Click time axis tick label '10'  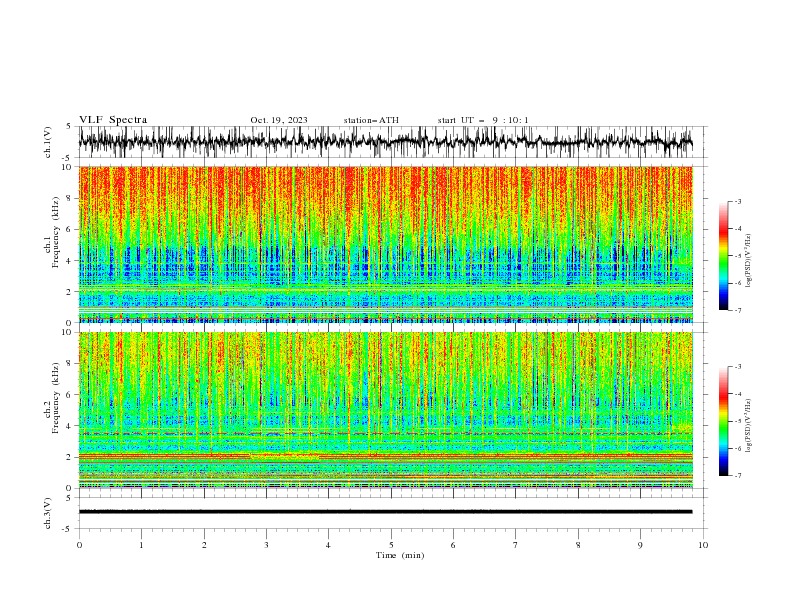(x=703, y=545)
